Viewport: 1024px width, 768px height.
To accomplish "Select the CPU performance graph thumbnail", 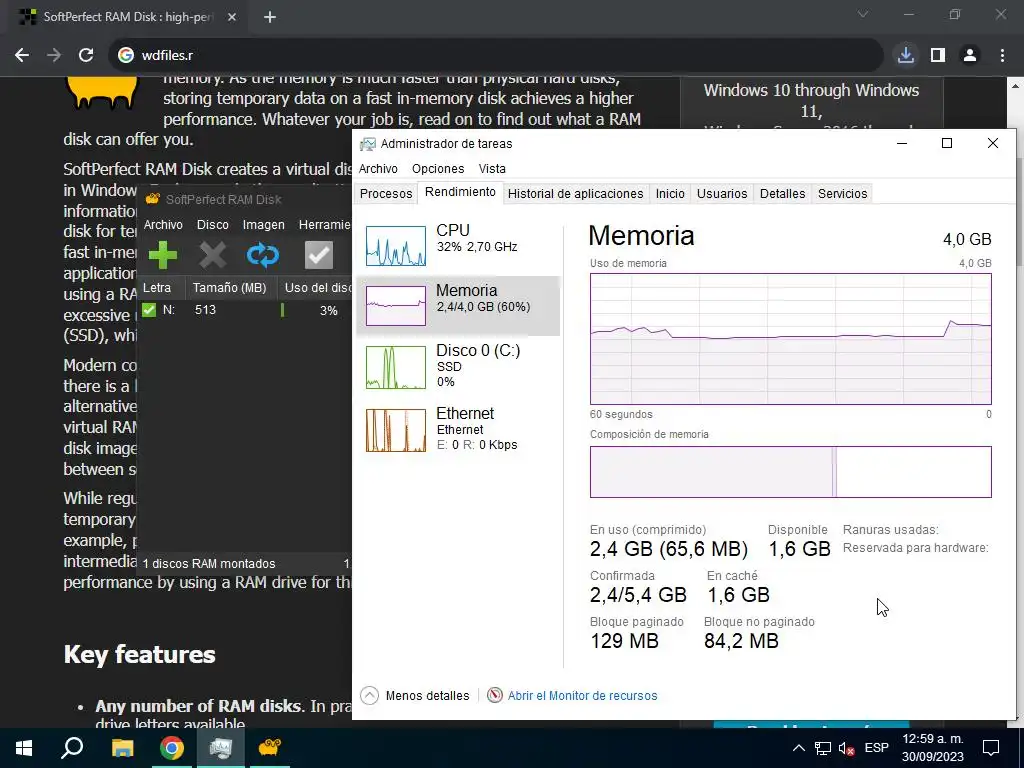I will (x=396, y=246).
